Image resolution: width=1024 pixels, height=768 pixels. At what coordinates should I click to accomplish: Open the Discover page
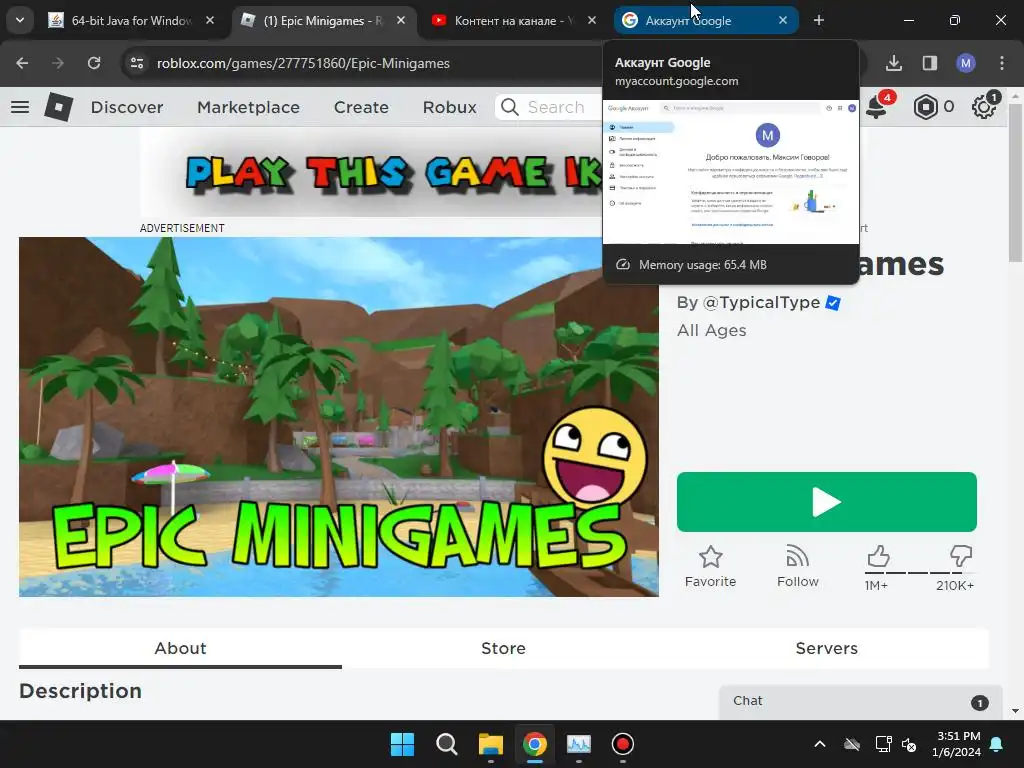pyautogui.click(x=127, y=107)
